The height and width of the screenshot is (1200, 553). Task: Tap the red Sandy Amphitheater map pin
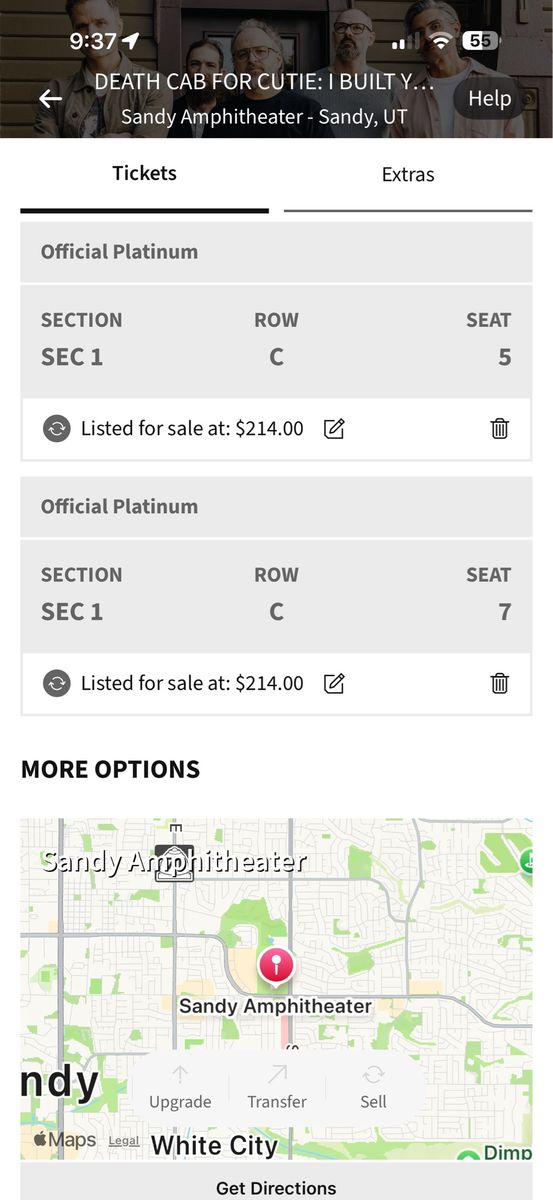coord(276,965)
